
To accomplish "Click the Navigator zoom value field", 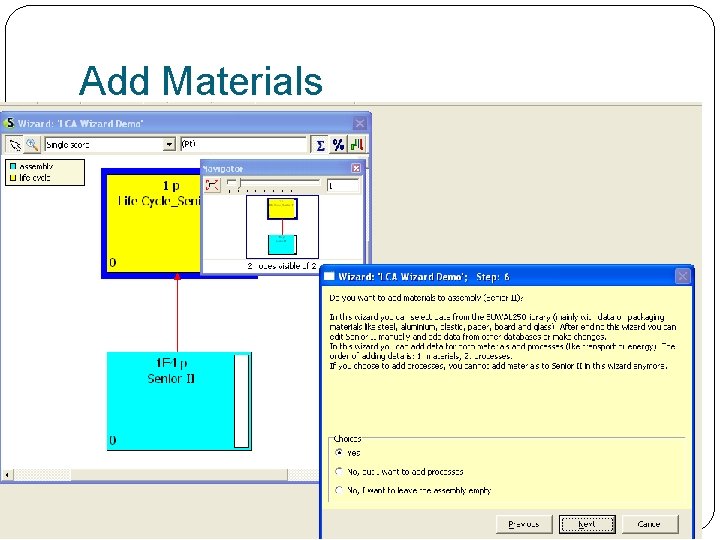I will (343, 186).
